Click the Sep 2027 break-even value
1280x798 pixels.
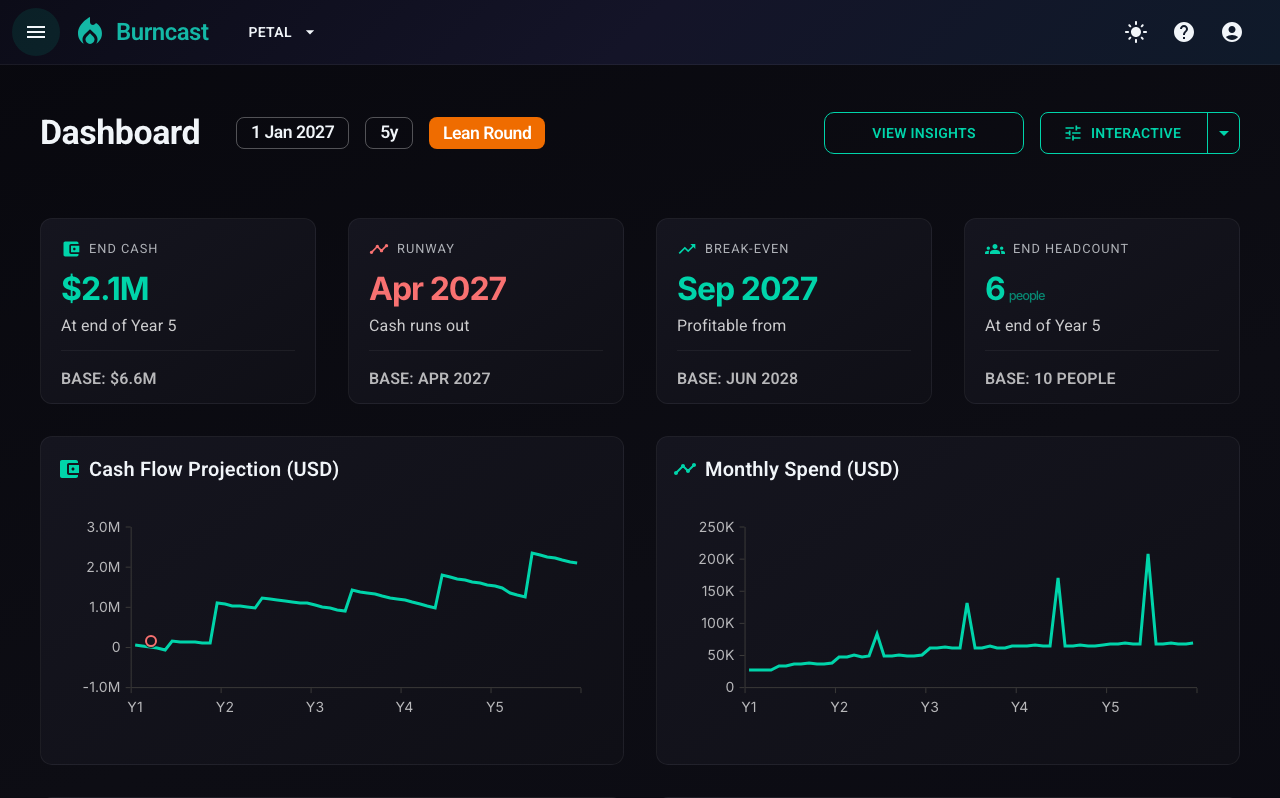tap(747, 288)
